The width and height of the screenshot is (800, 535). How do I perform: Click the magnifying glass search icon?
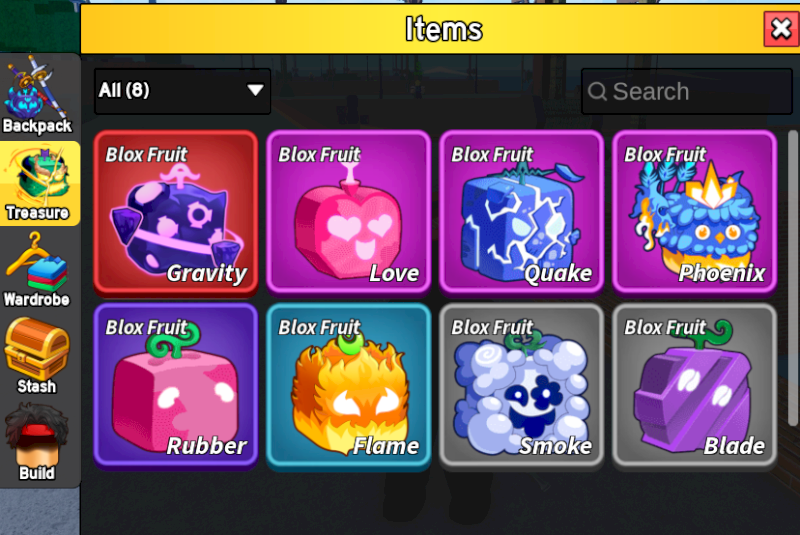click(597, 92)
